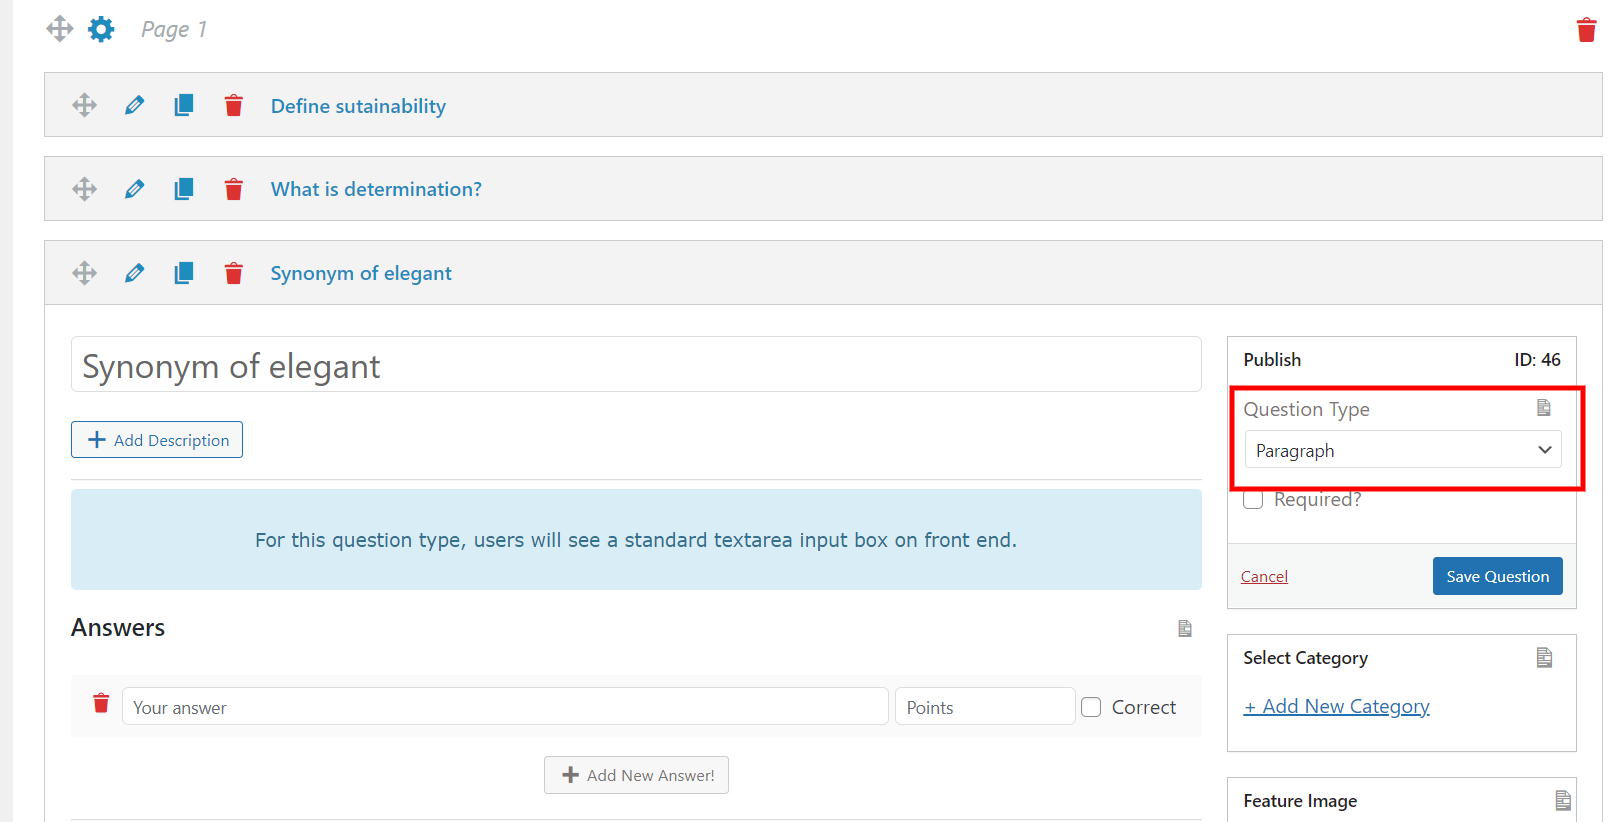The height and width of the screenshot is (822, 1612).
Task: Click the Answers heading
Action: pyautogui.click(x=118, y=627)
